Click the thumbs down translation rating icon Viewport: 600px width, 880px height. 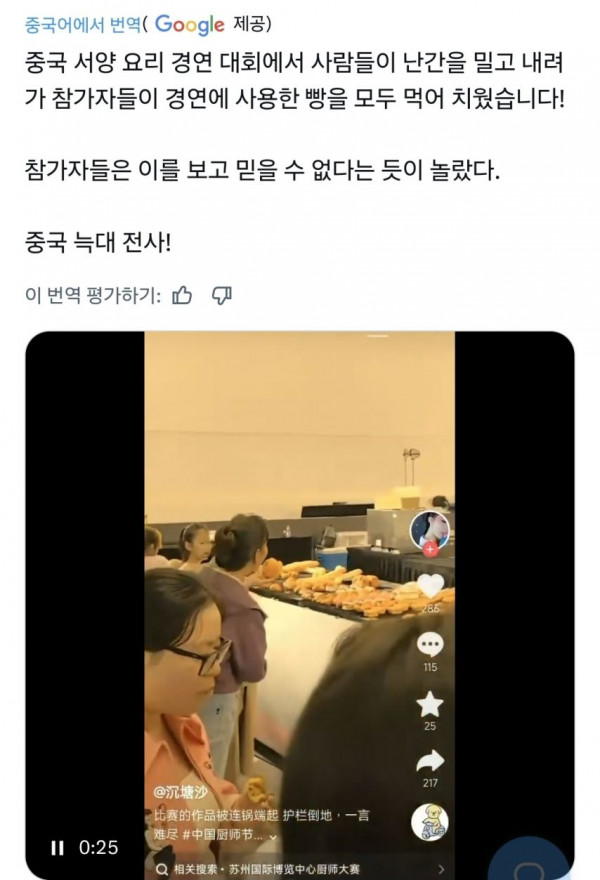[222, 295]
